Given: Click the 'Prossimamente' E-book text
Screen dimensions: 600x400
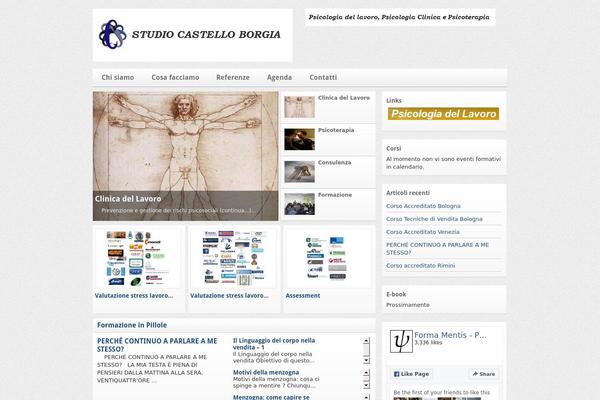Looking at the screenshot, I should click(x=408, y=305).
